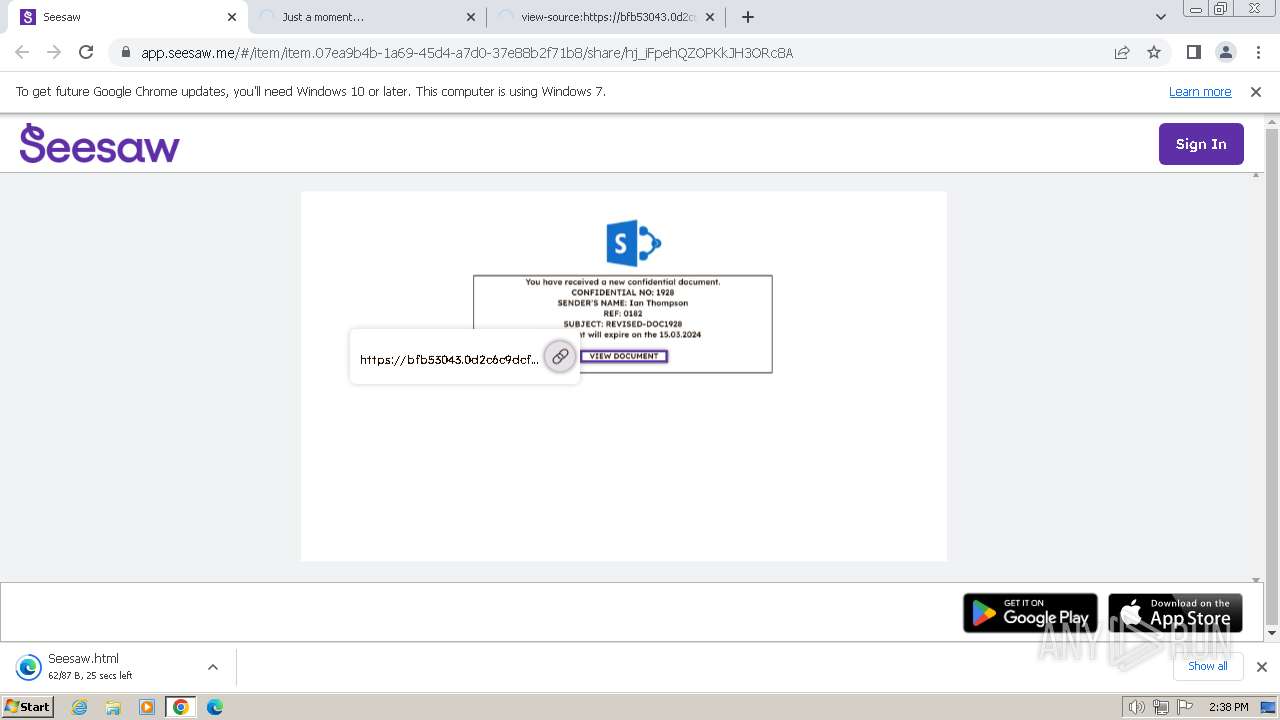
Task: Dismiss the Chrome update info bar
Action: (x=1256, y=92)
